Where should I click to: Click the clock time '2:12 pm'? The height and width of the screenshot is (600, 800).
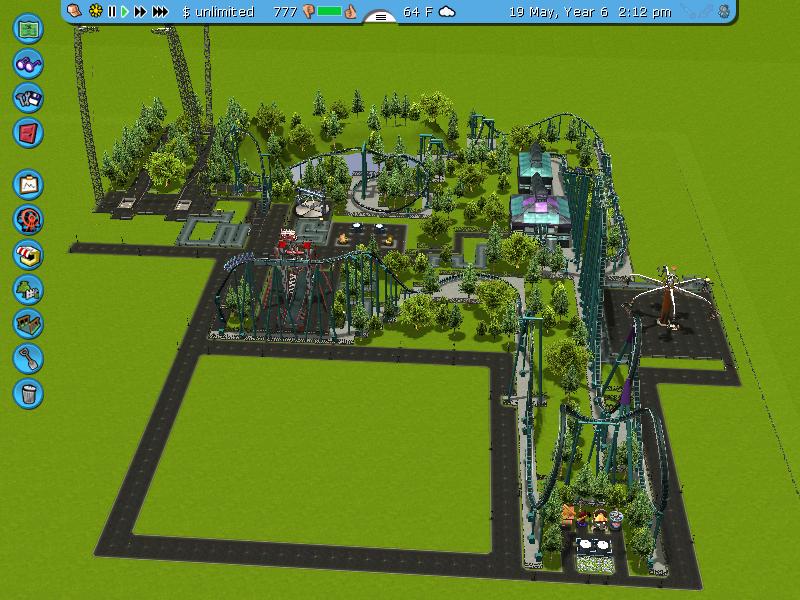click(x=644, y=12)
